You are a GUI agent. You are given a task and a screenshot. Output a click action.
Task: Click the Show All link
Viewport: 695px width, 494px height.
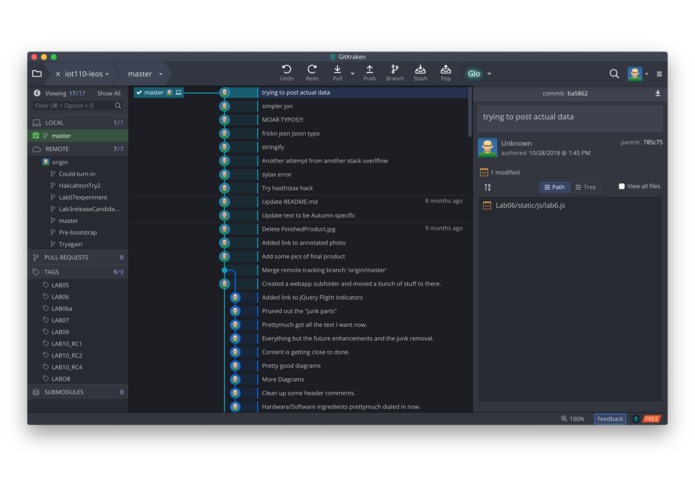pyautogui.click(x=109, y=93)
